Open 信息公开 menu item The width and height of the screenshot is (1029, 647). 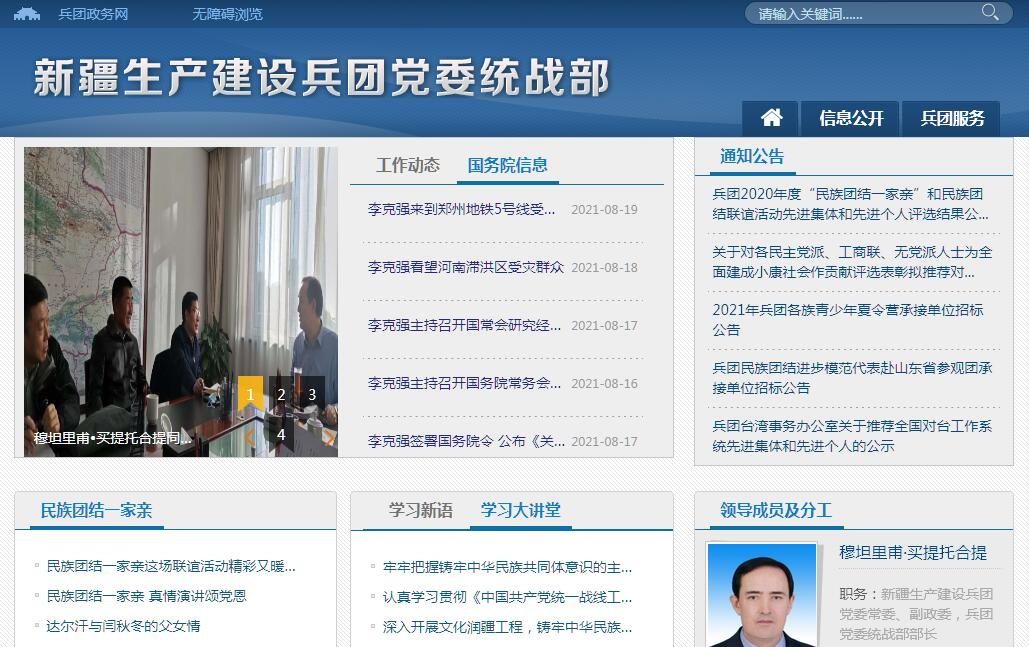(851, 118)
